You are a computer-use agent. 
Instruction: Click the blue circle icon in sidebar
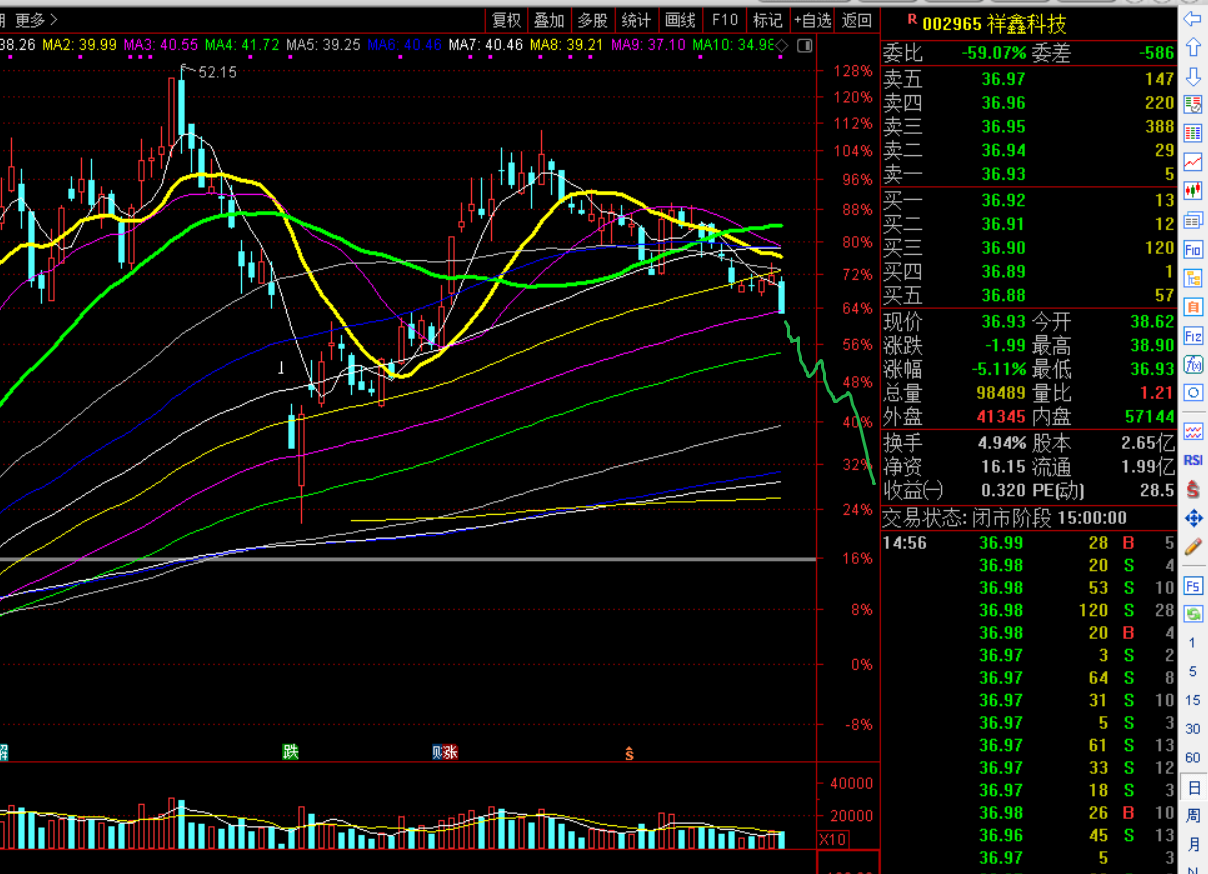(x=1192, y=393)
